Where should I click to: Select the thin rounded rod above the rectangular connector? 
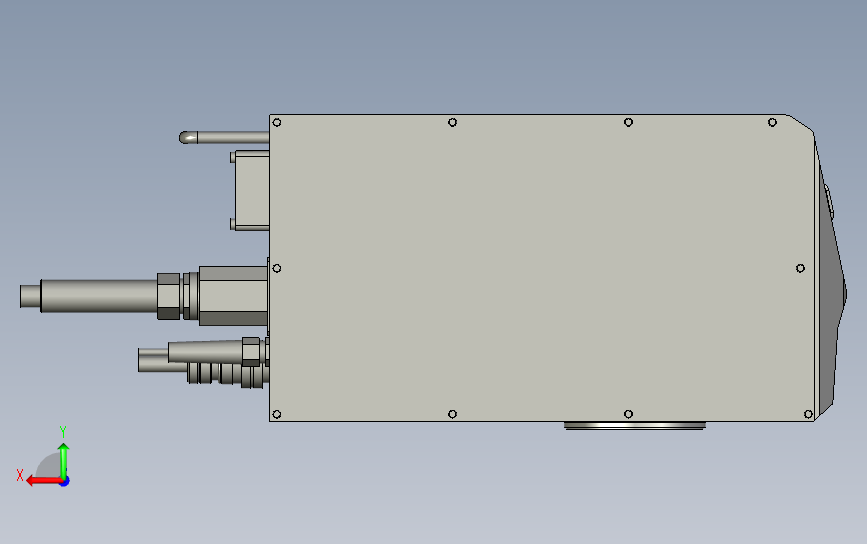click(224, 137)
